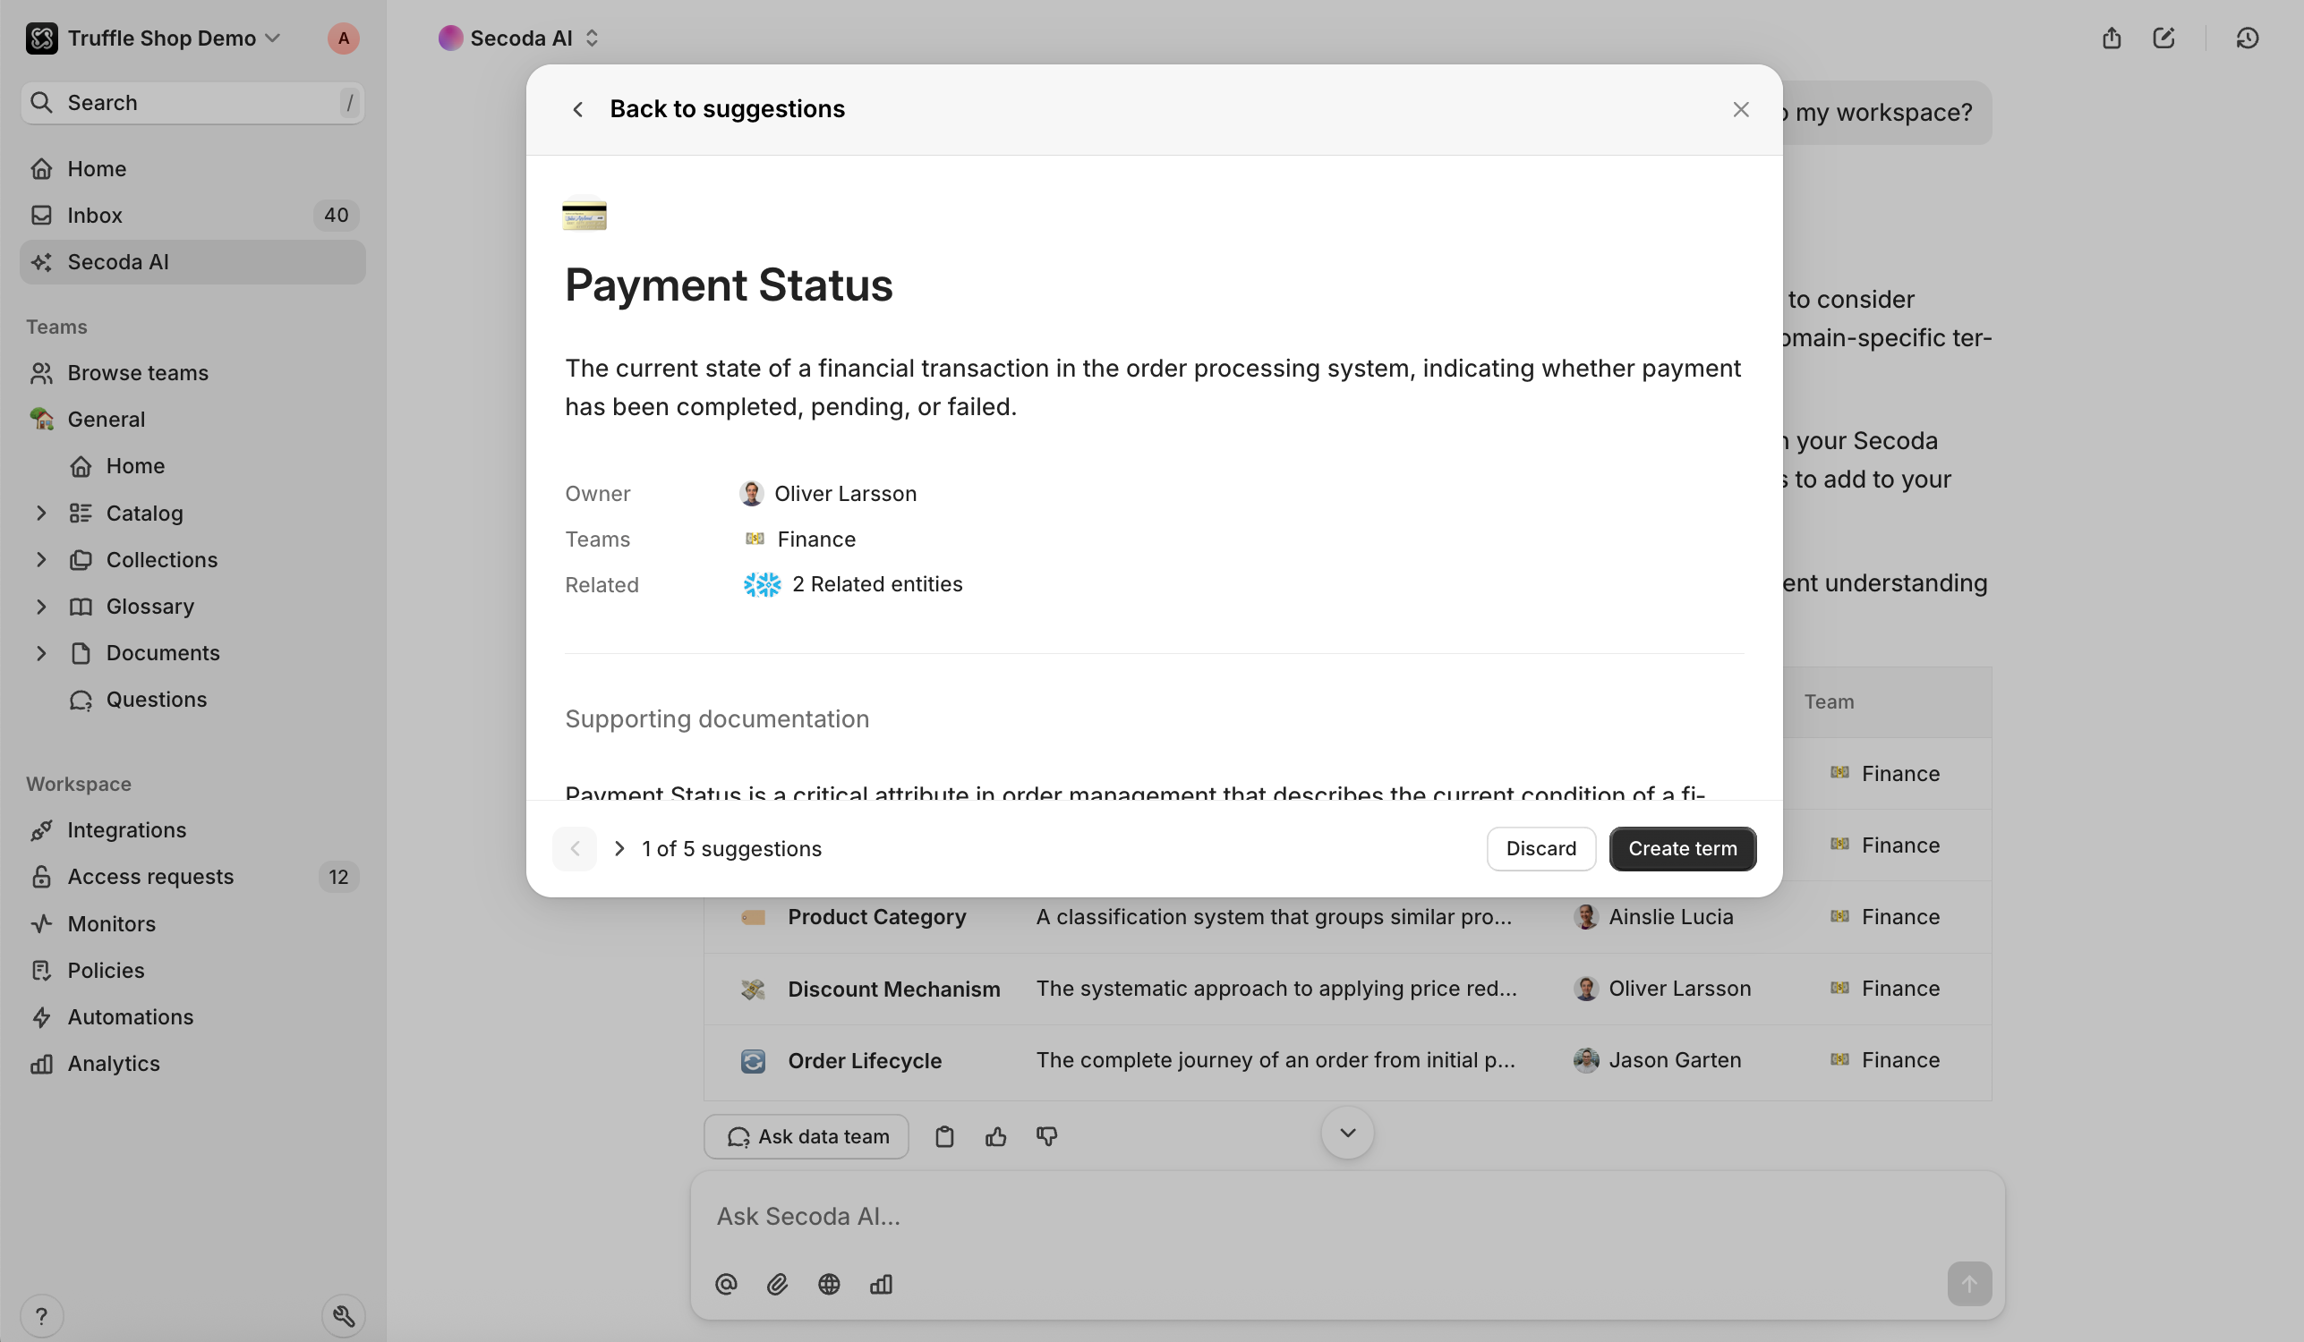Click the thumbs up feedback icon

tap(995, 1136)
